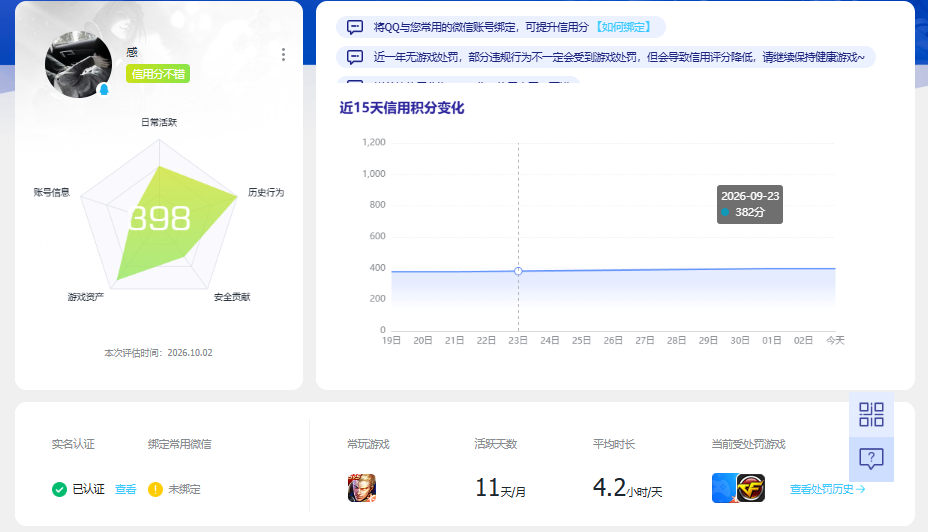Click the 安全贡献 radar label

(232, 297)
